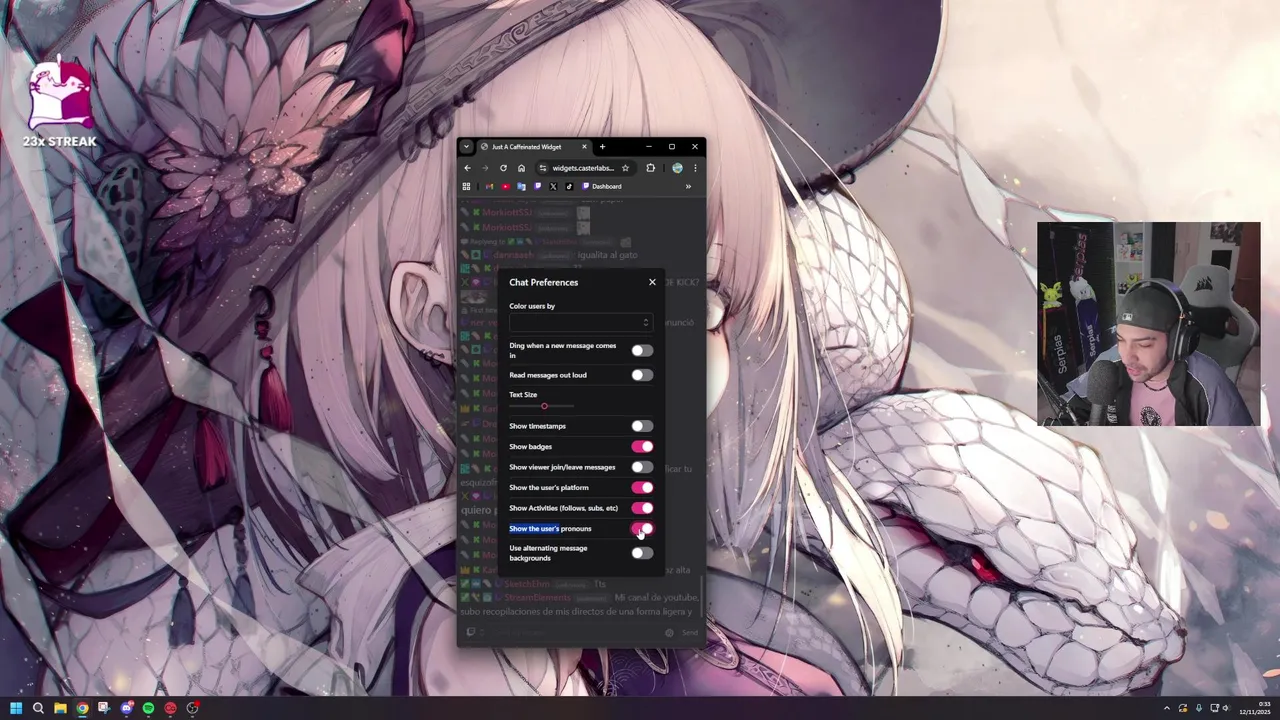Viewport: 1280px width, 720px height.
Task: Open File Explorer from taskbar
Action: 60,708
